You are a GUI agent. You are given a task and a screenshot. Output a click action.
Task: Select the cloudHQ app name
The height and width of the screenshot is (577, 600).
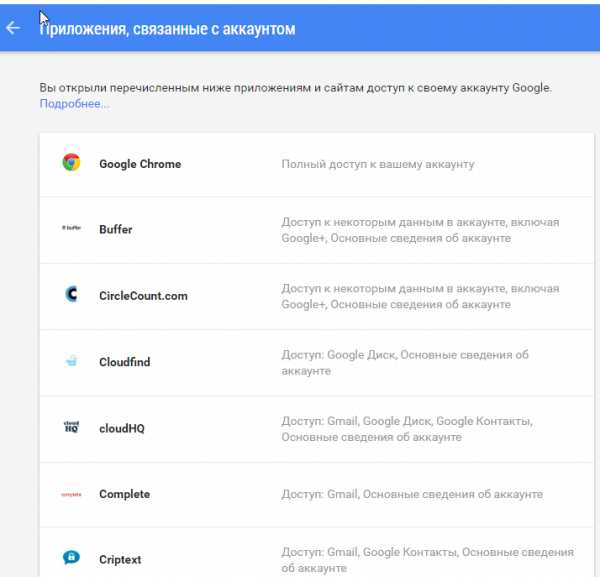(122, 428)
